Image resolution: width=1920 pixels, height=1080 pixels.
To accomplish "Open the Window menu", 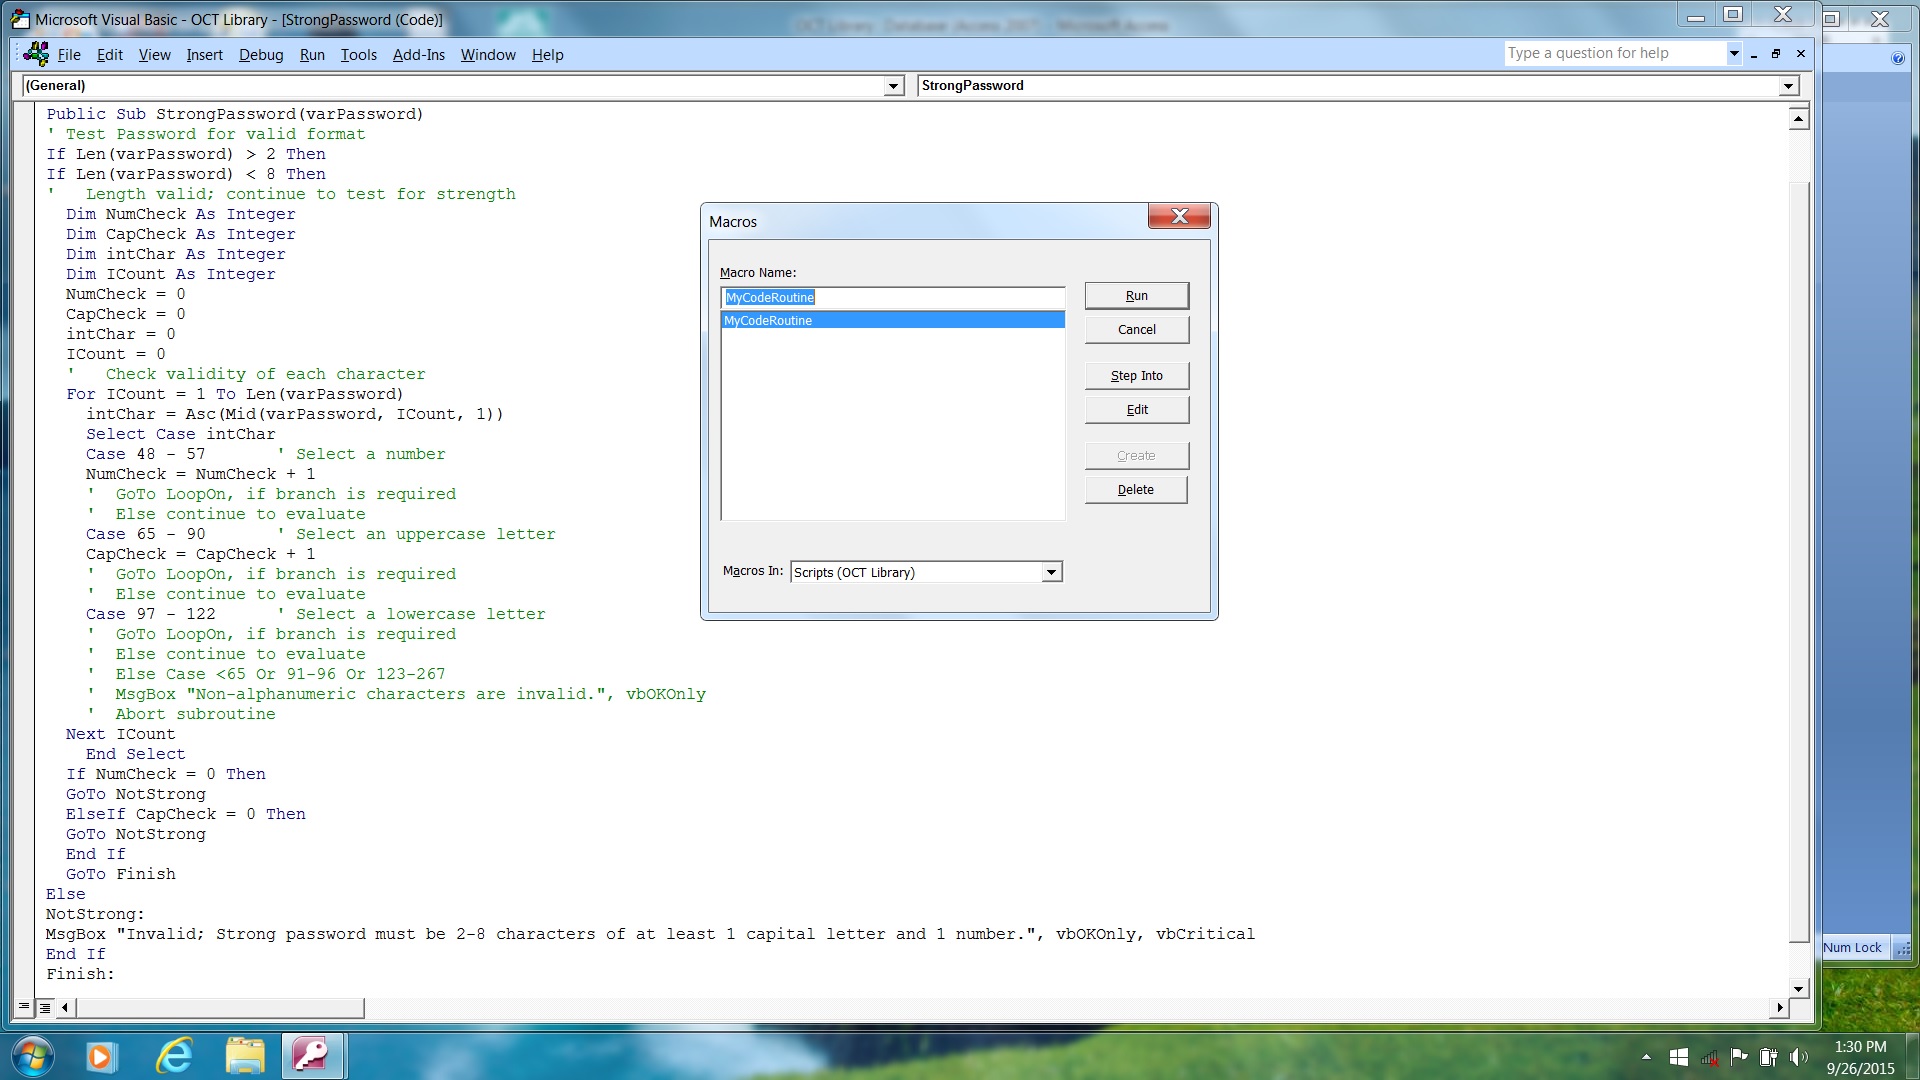I will (x=488, y=55).
